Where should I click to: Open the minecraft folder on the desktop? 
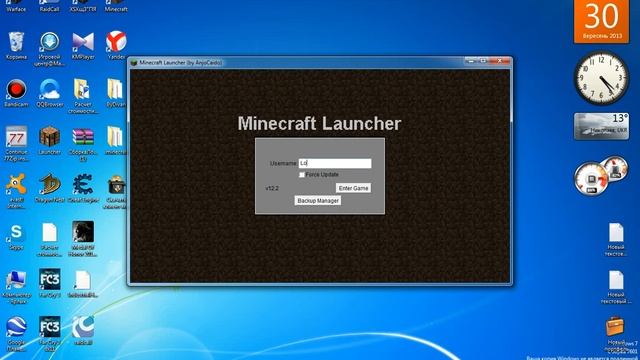point(116,137)
